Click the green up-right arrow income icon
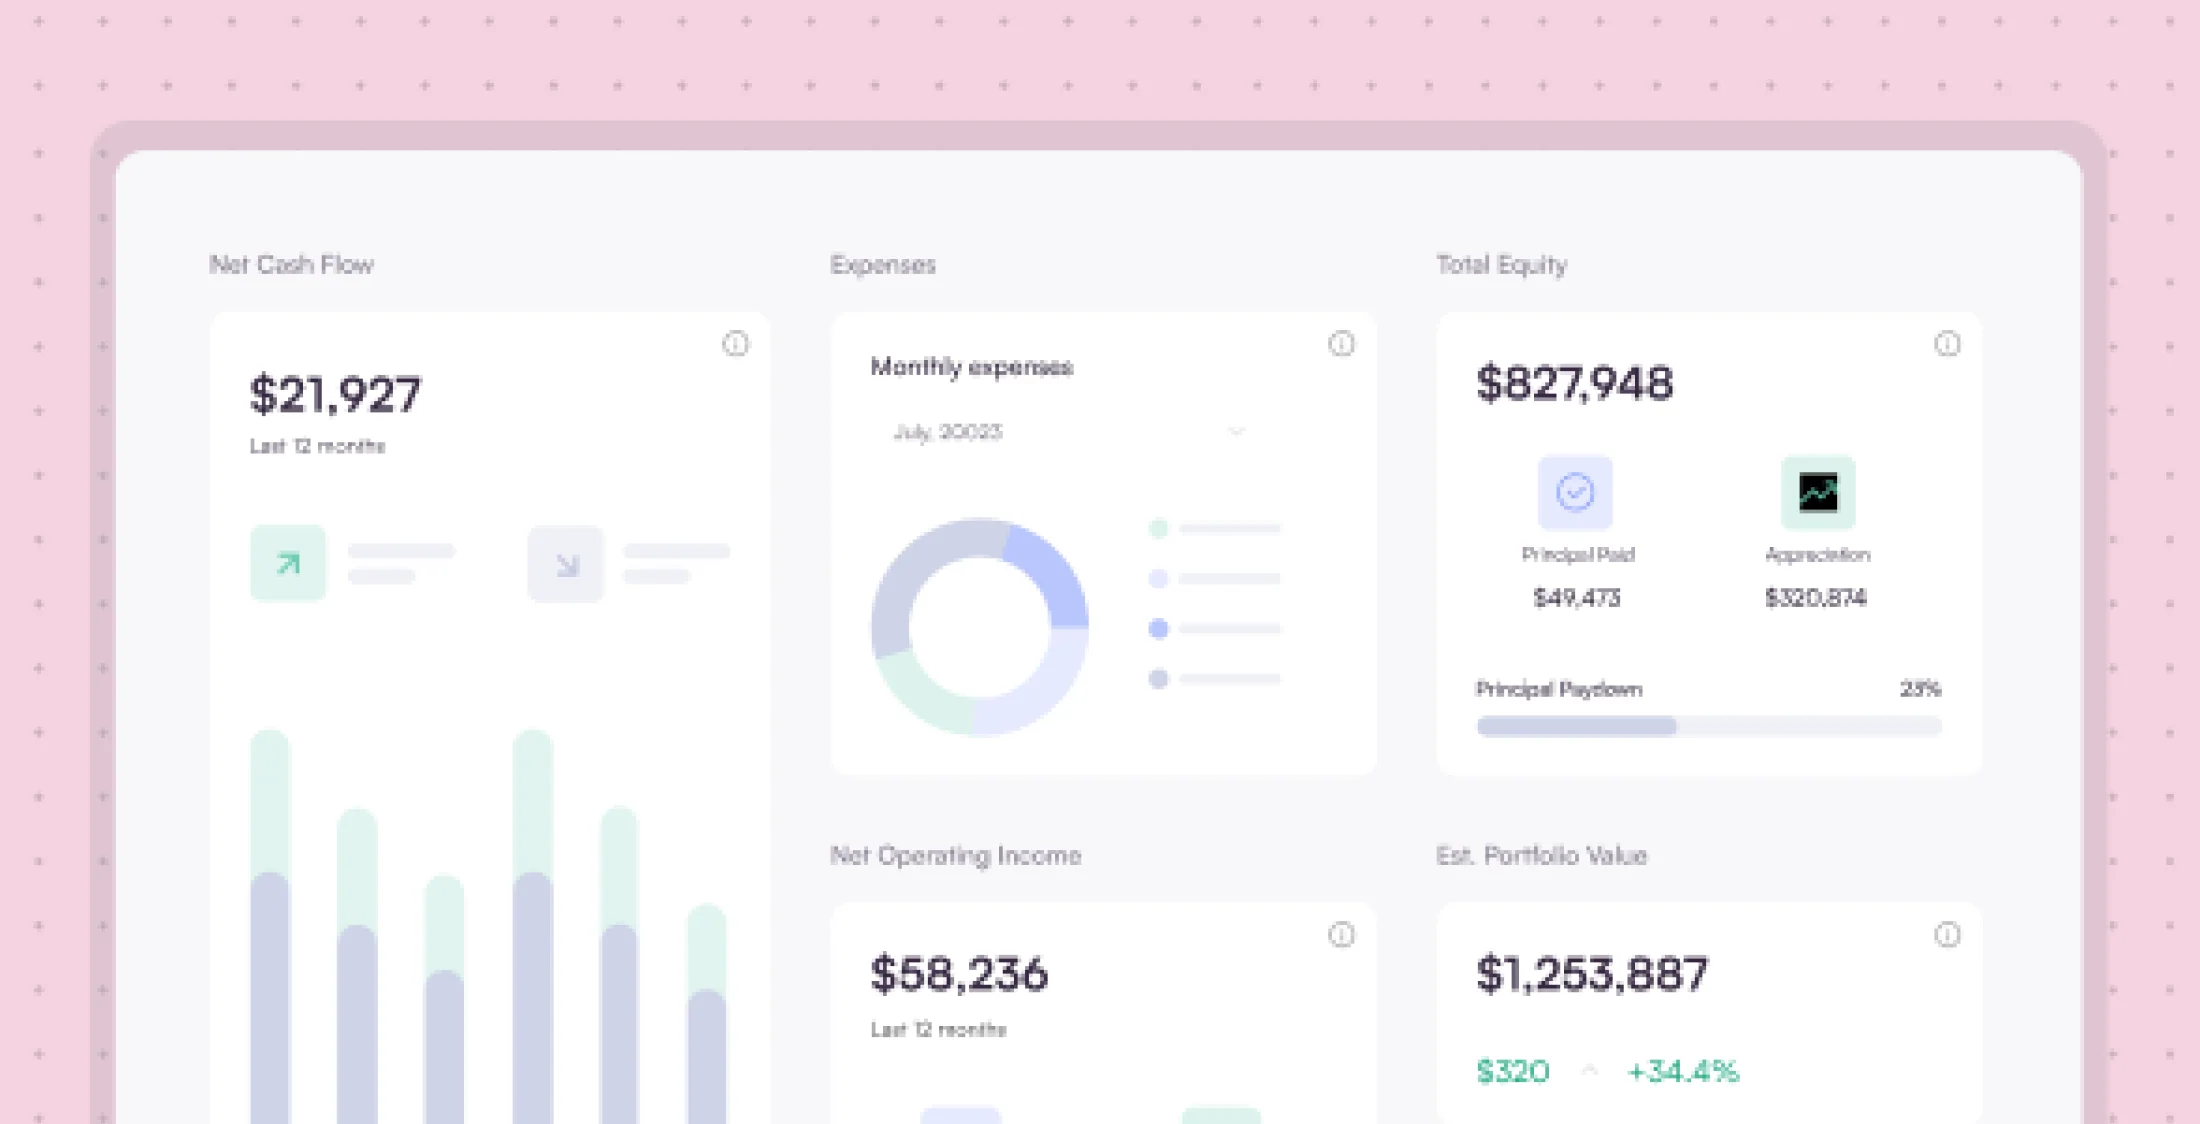2200x1124 pixels. [x=288, y=563]
